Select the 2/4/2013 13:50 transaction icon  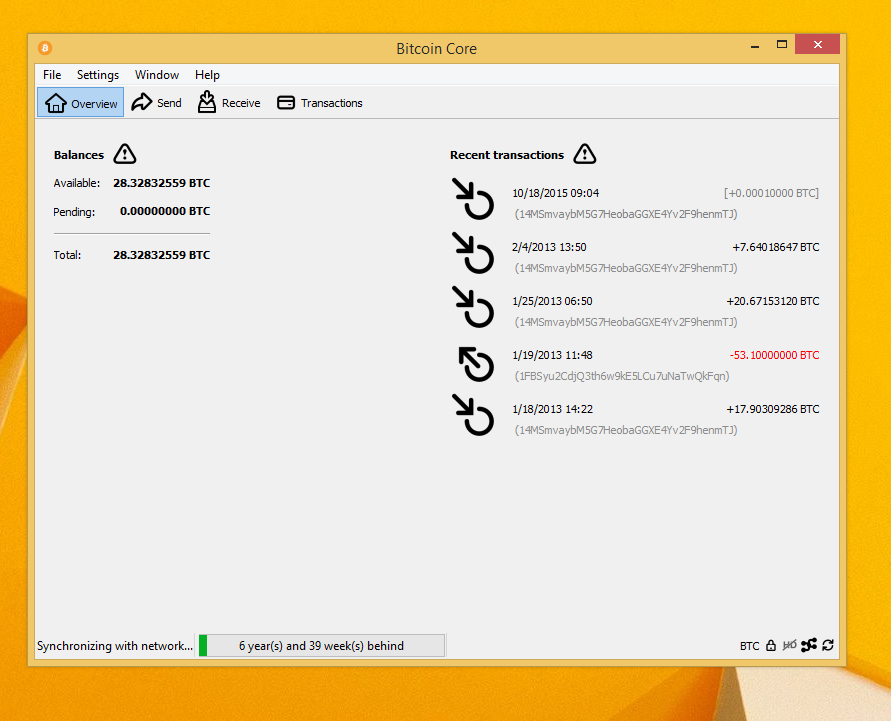click(473, 253)
